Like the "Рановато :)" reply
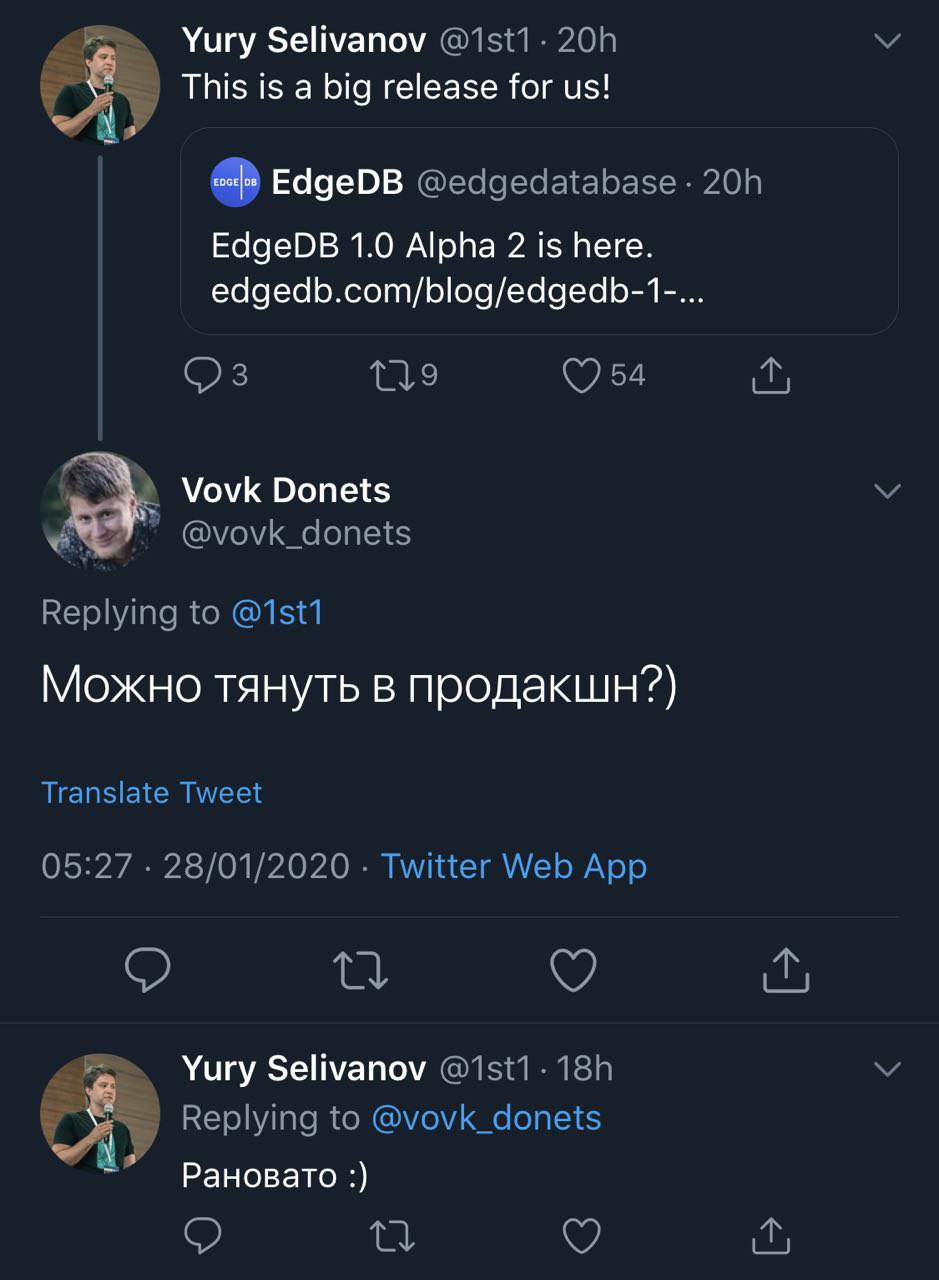Image resolution: width=939 pixels, height=1280 pixels. coord(582,1236)
